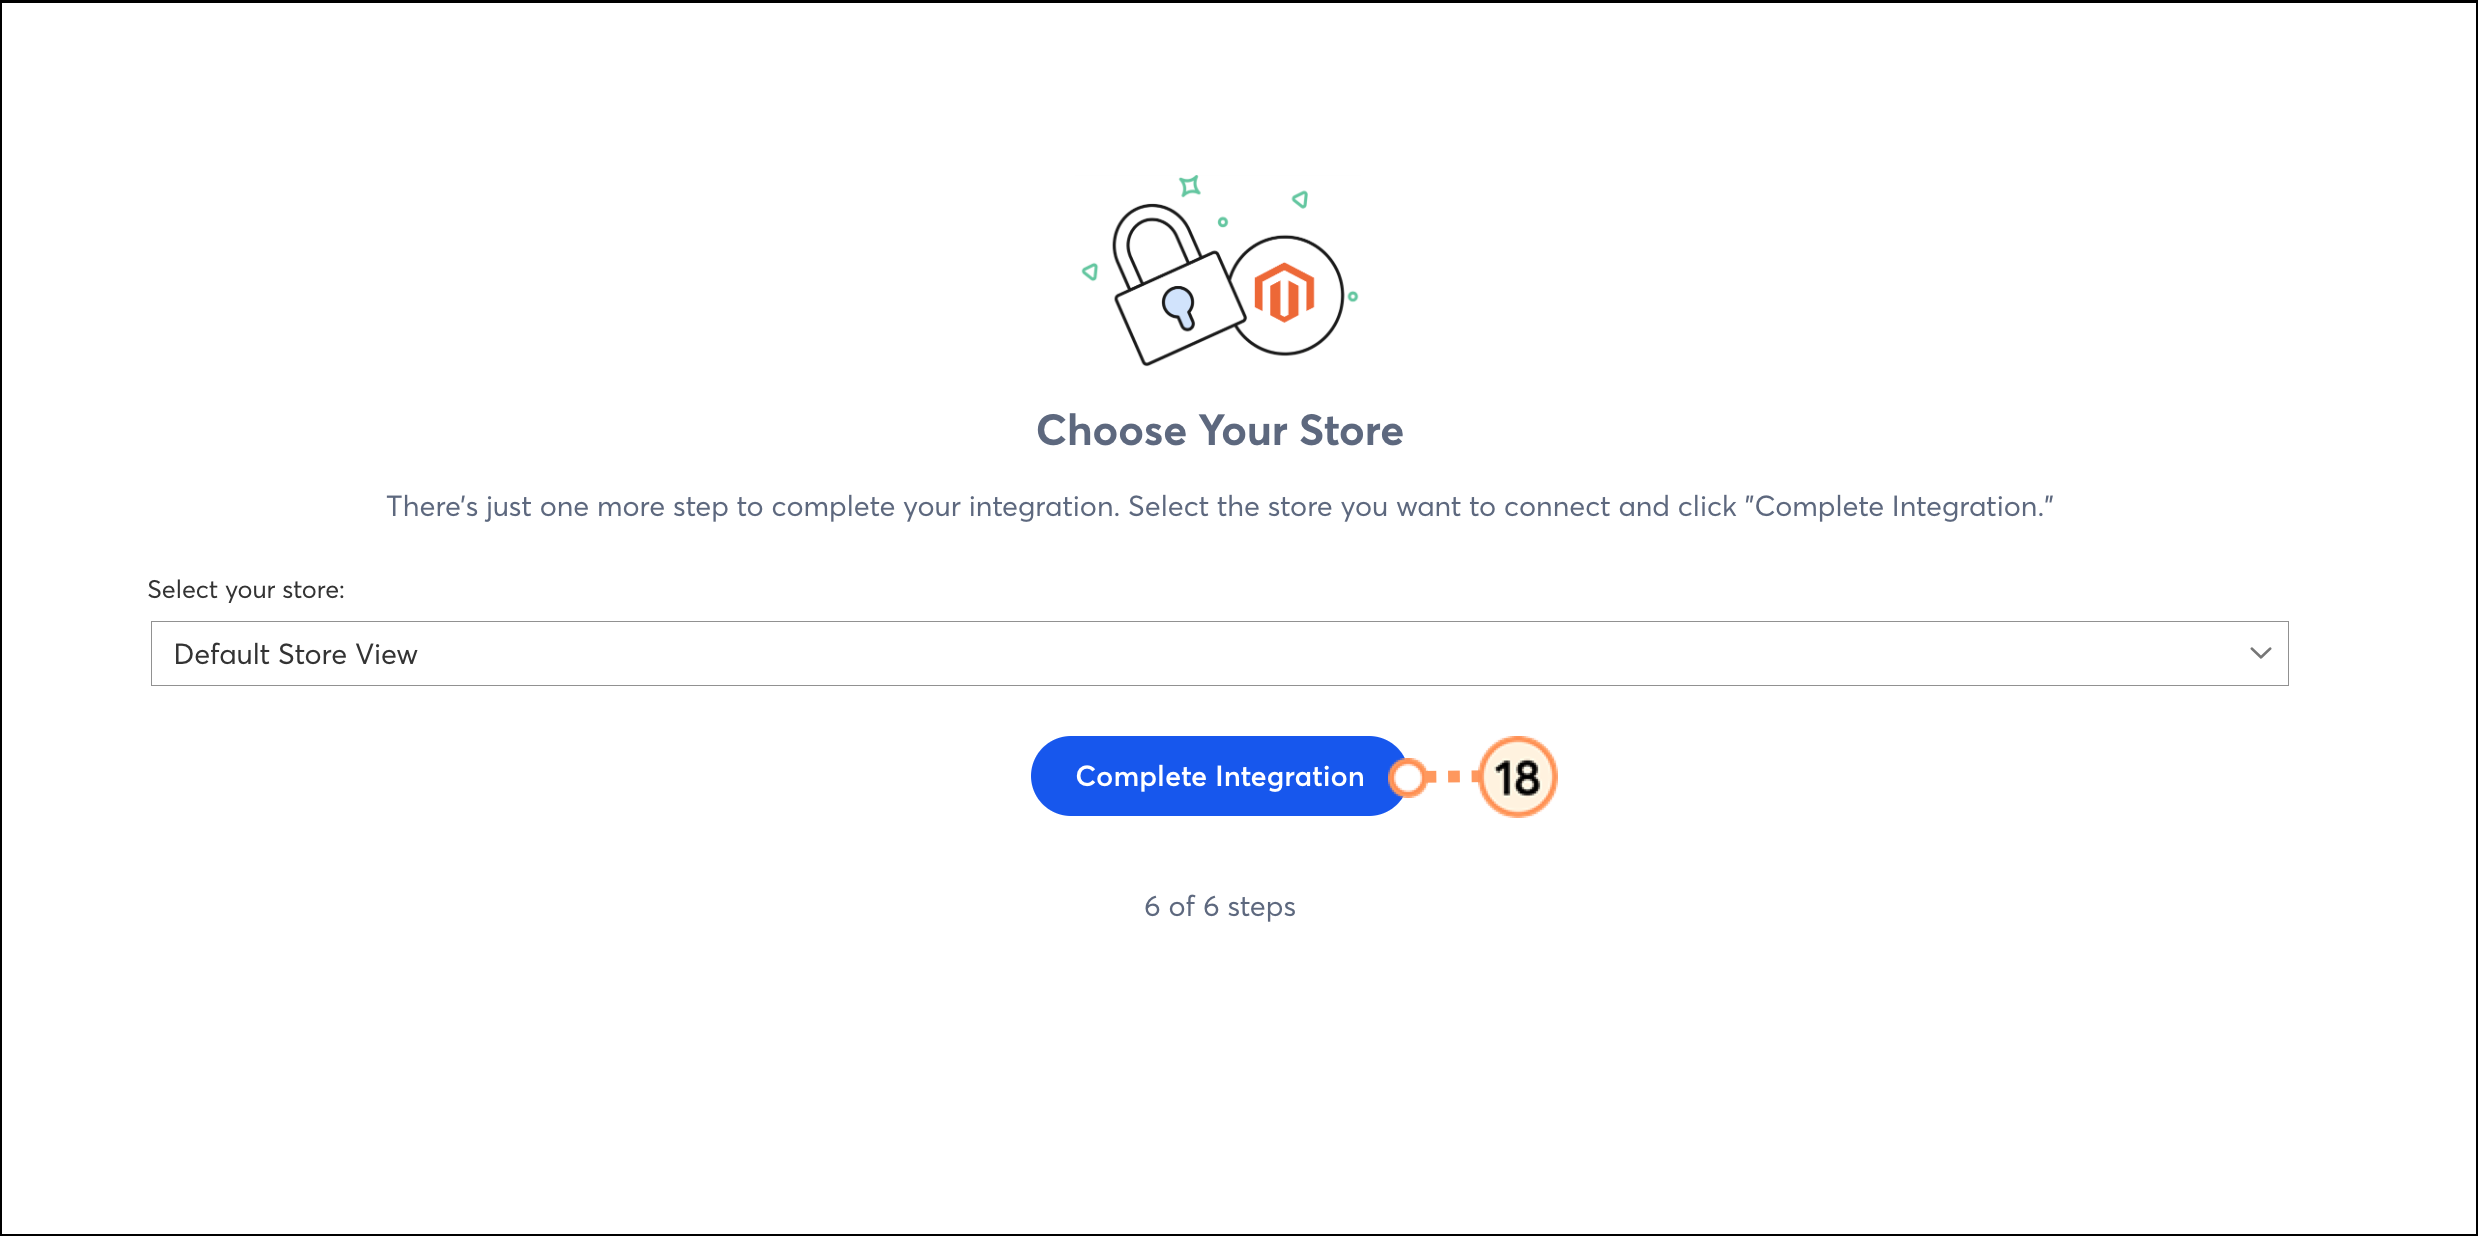Click the small green dot above the padlock body

[x=1222, y=222]
